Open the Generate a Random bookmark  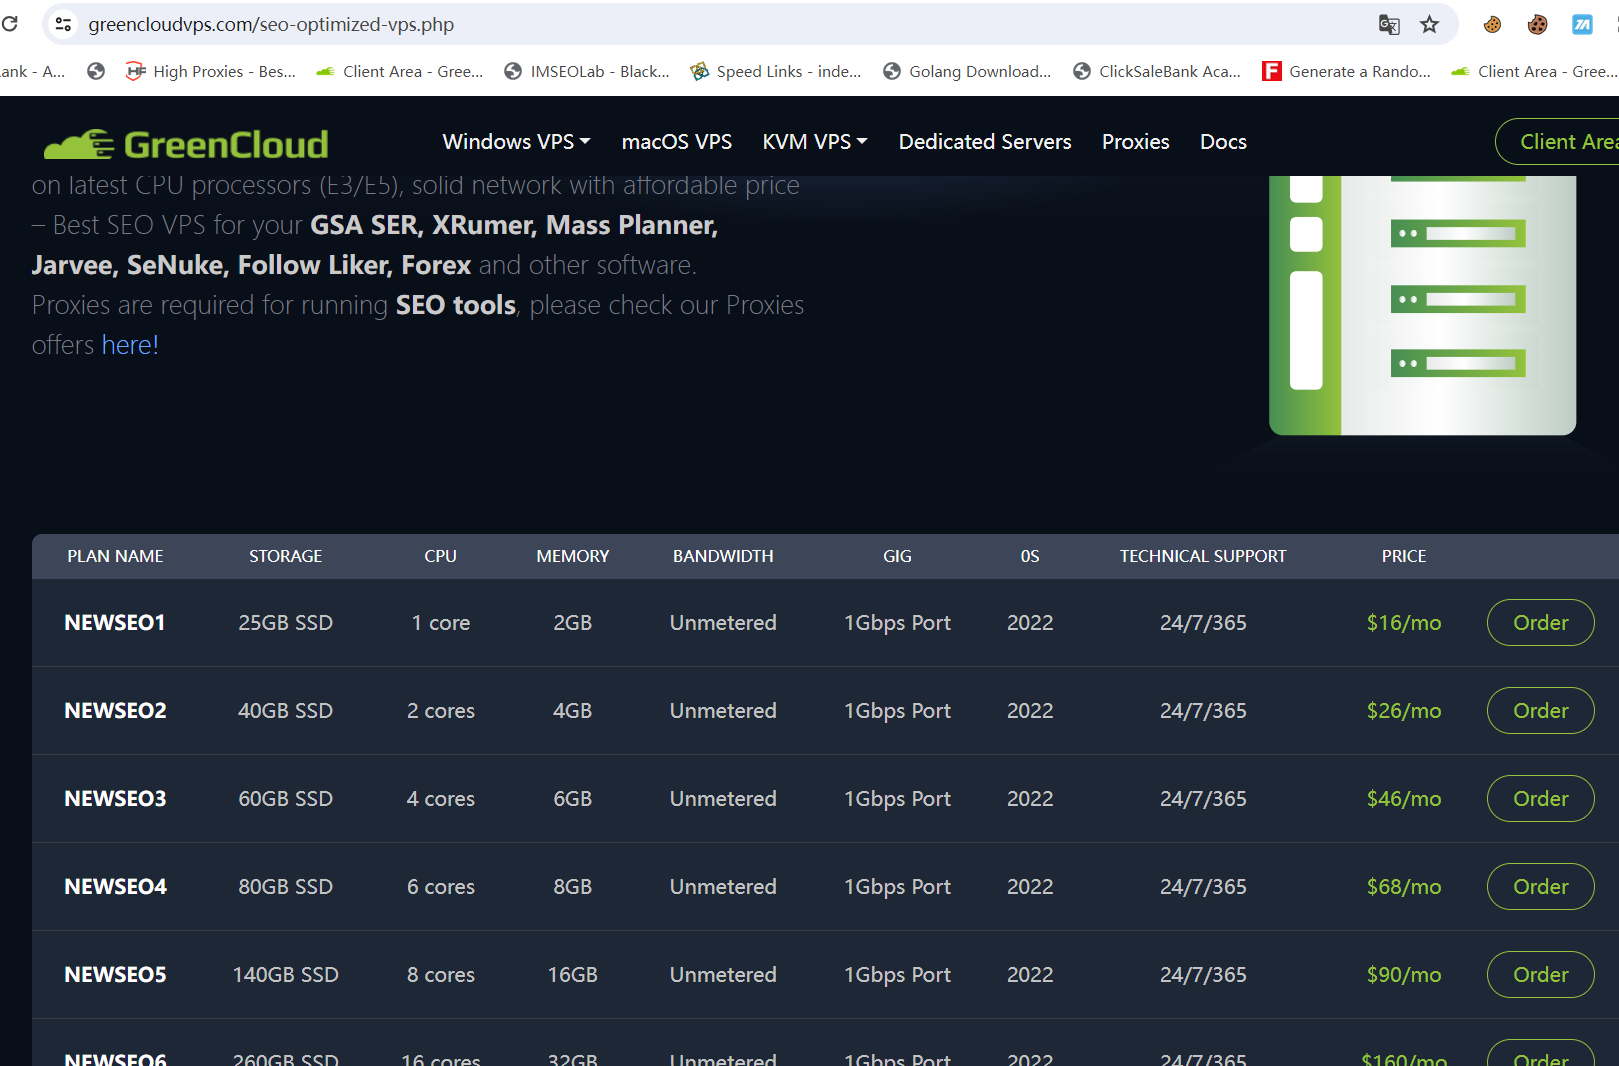point(1346,71)
